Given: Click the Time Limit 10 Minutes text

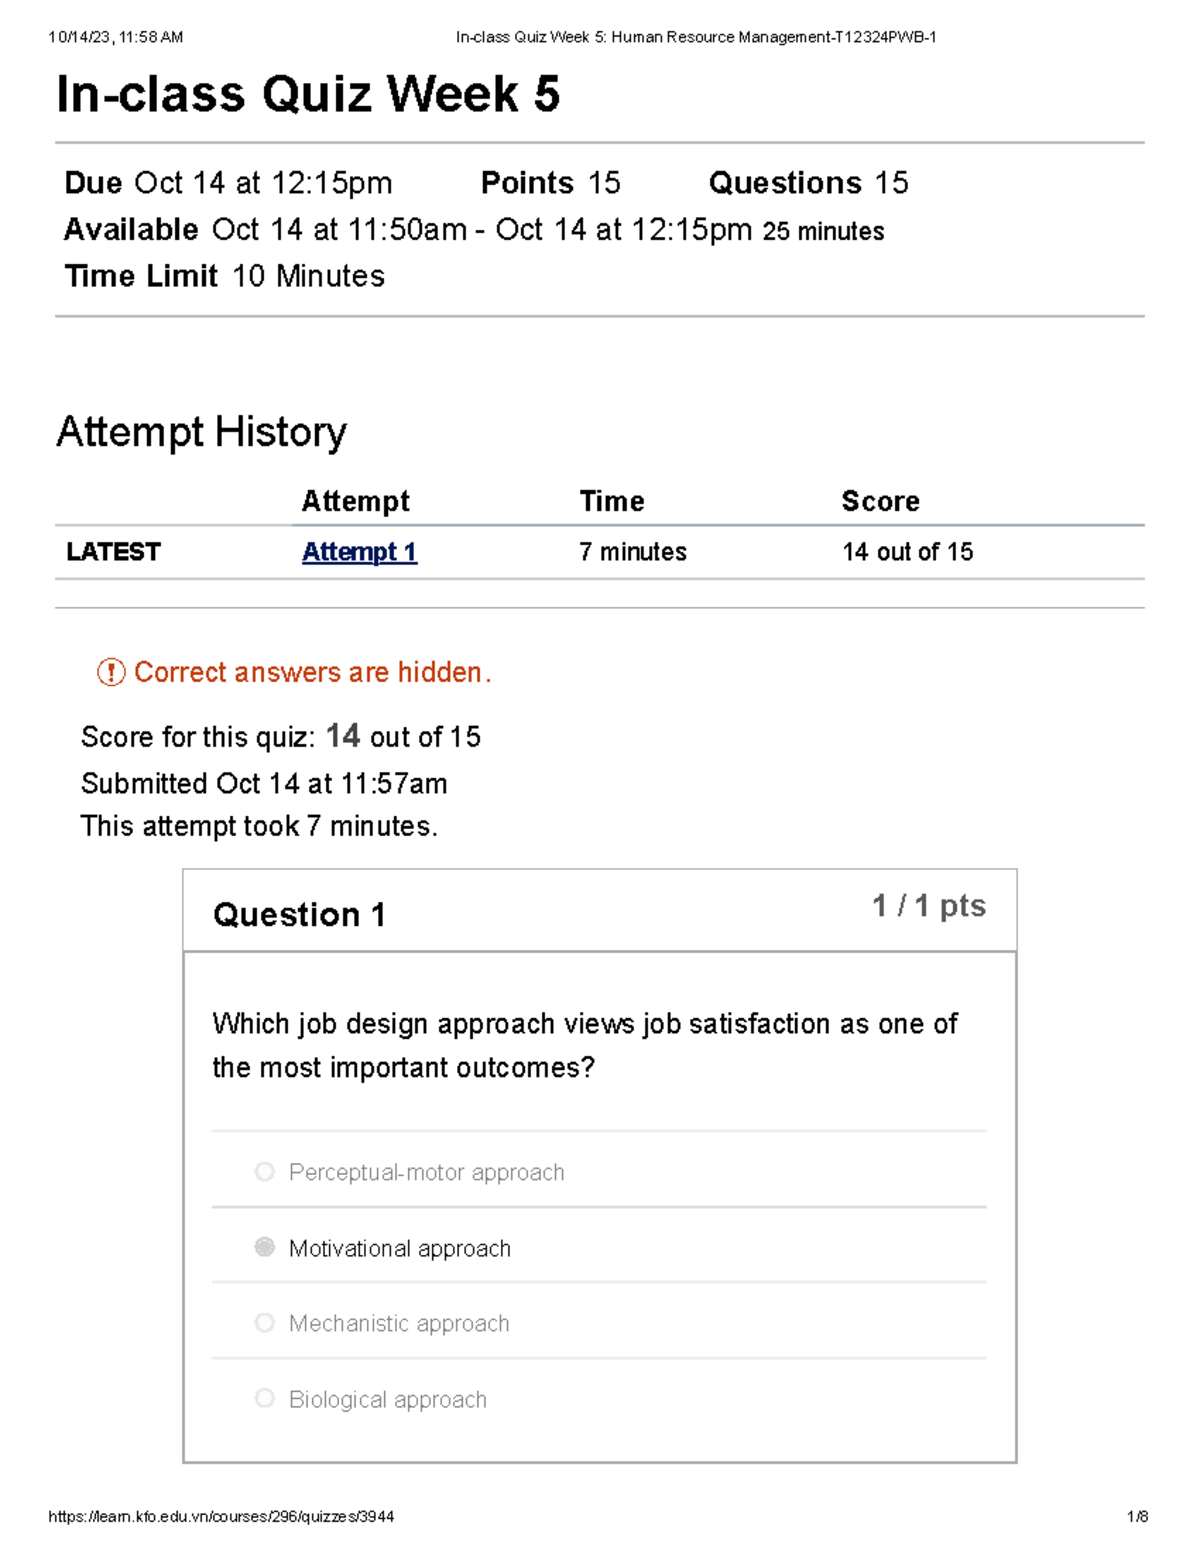Looking at the screenshot, I should coord(223,276).
